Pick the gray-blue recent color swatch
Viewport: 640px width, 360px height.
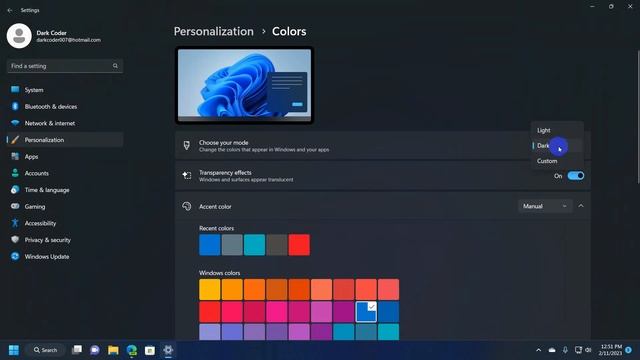click(x=232, y=245)
